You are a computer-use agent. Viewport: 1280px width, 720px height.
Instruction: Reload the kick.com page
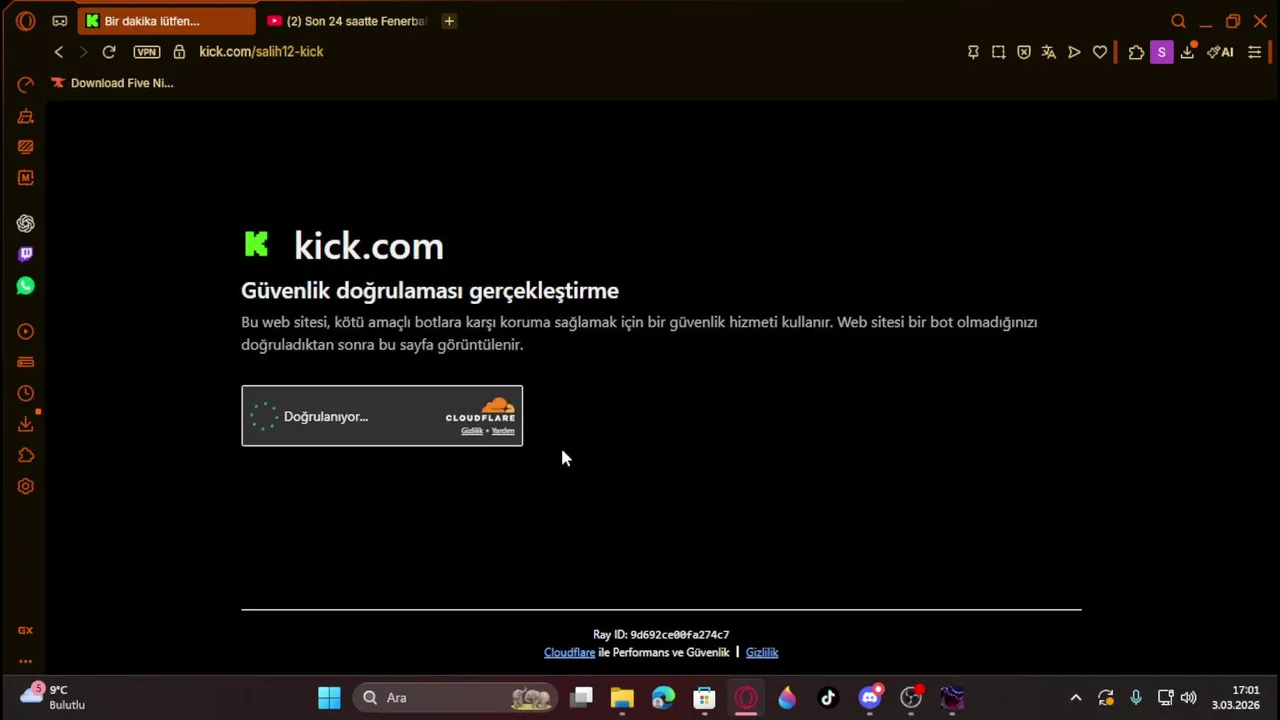coord(109,52)
